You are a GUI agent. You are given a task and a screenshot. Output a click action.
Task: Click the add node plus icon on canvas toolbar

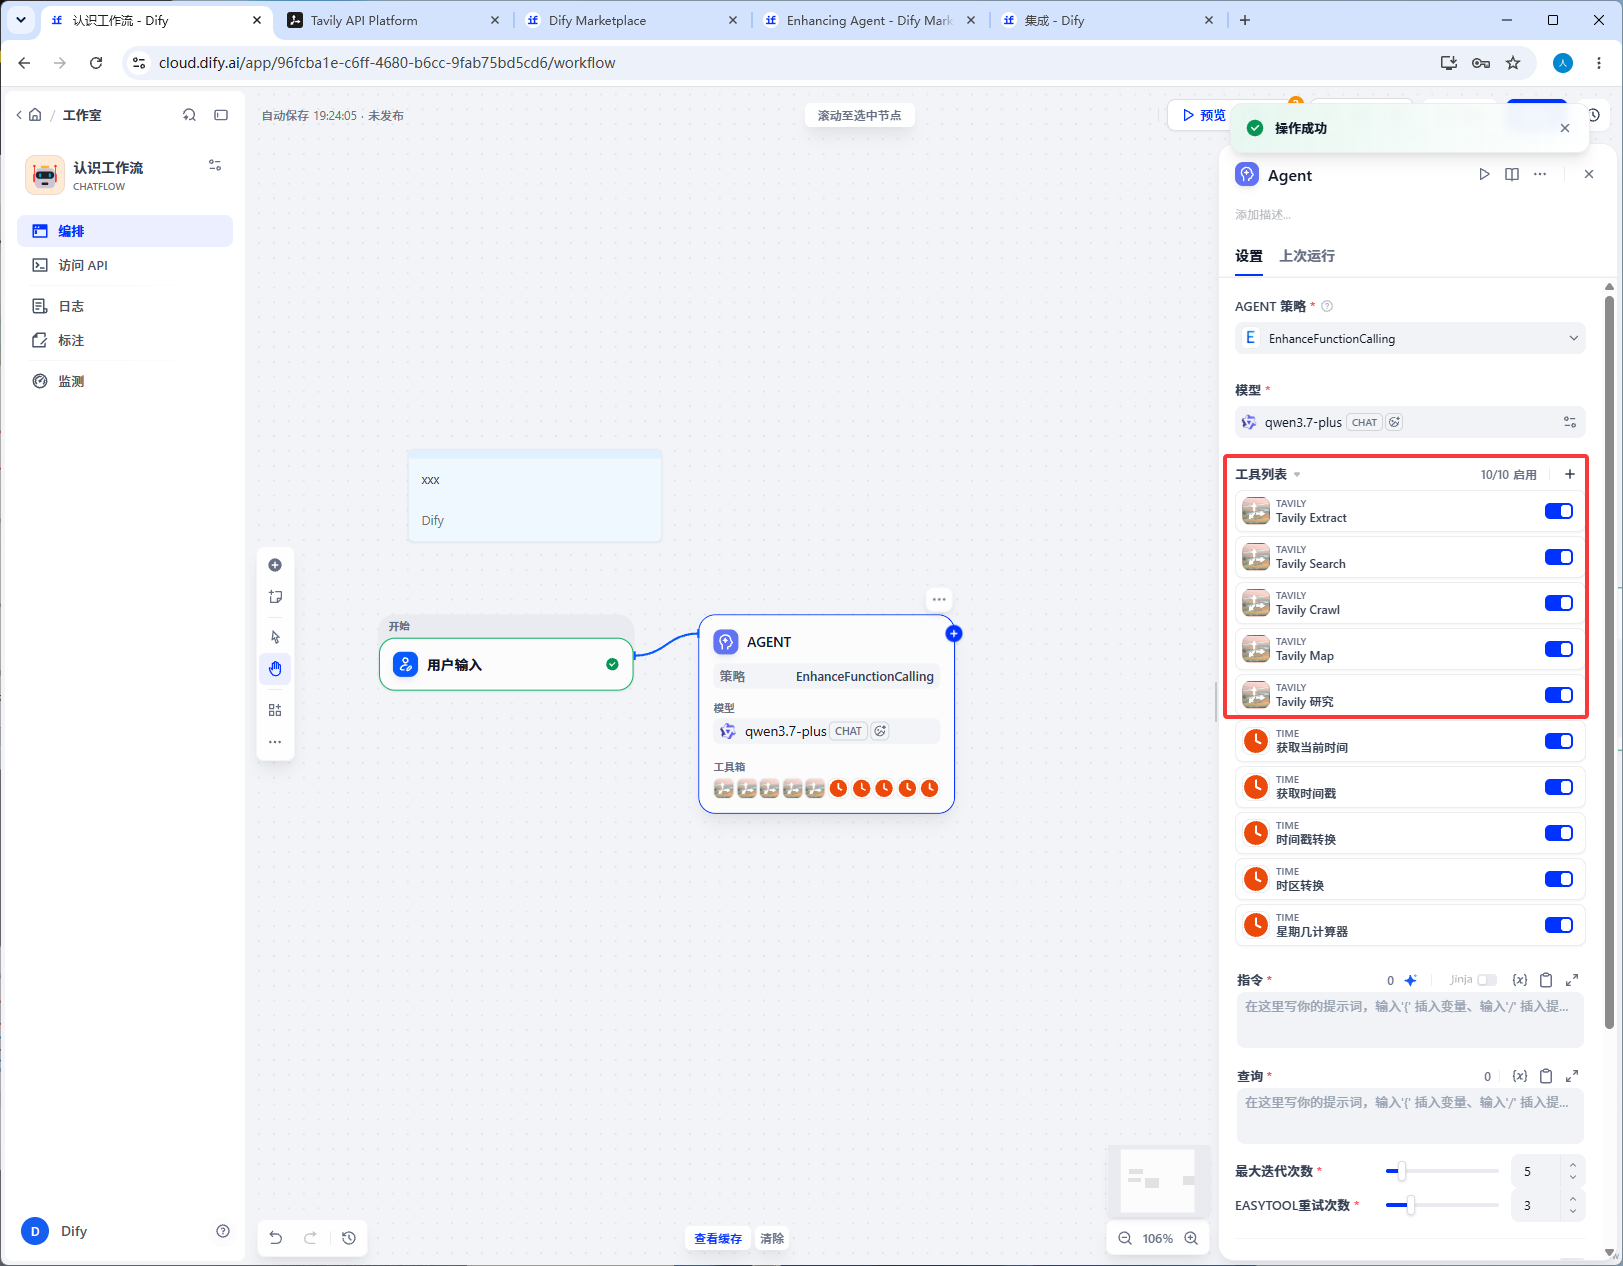275,565
